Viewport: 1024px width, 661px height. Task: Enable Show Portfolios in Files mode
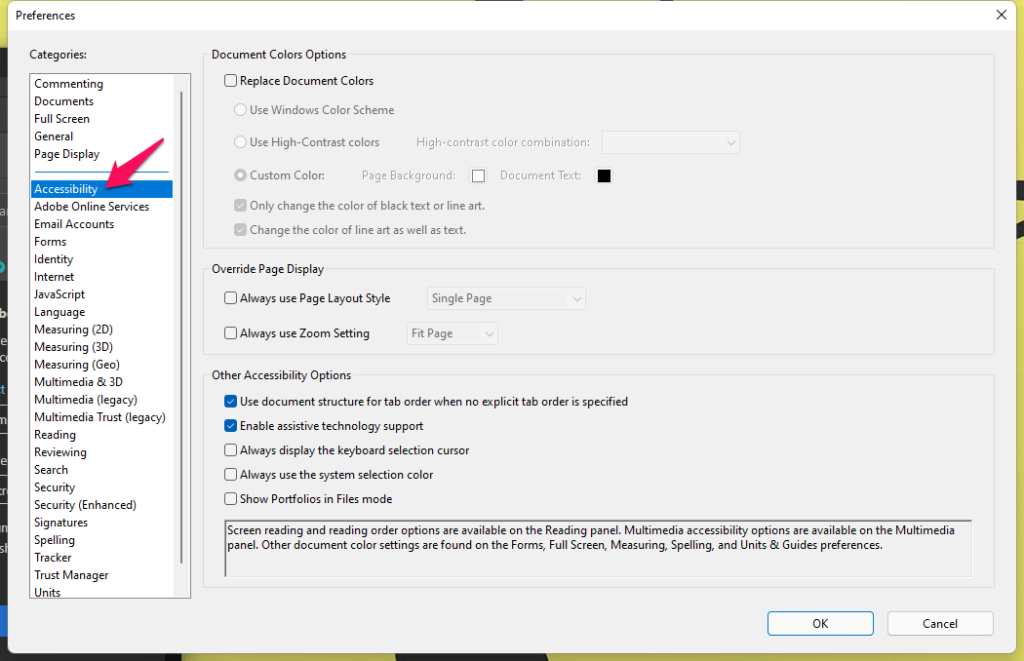pos(230,498)
